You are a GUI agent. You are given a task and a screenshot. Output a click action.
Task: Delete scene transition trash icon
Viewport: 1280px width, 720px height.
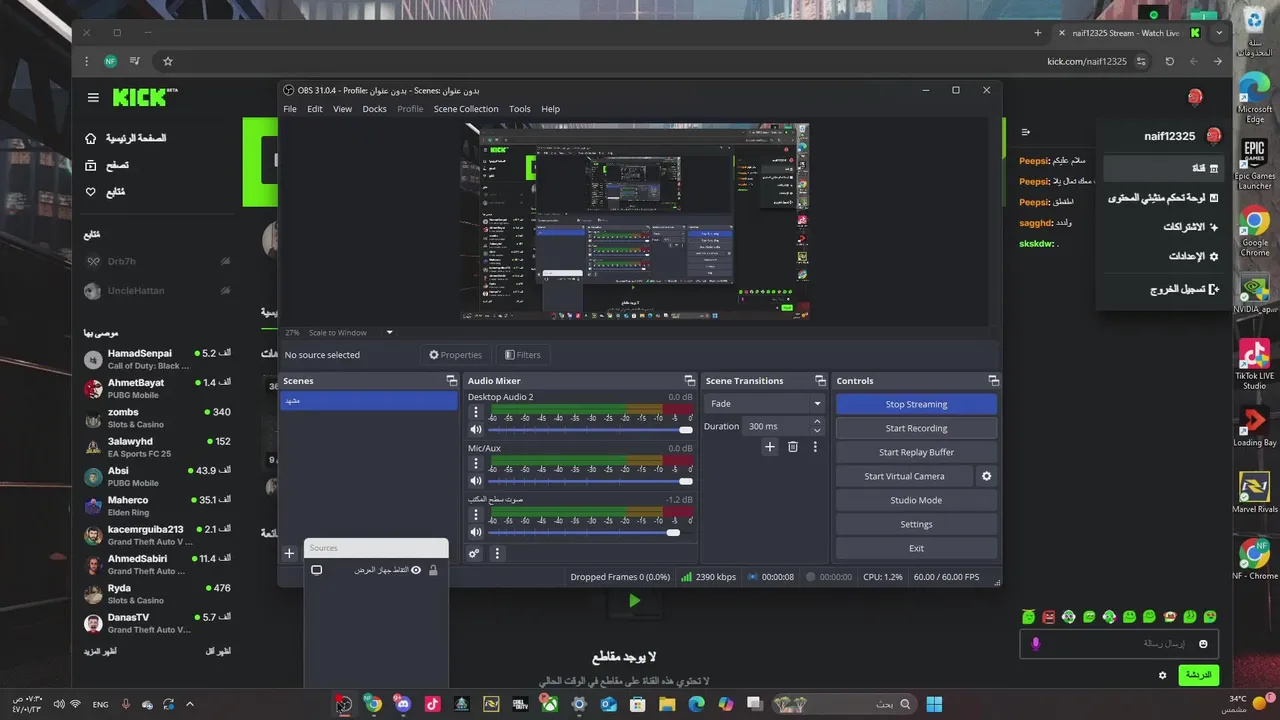tap(793, 447)
